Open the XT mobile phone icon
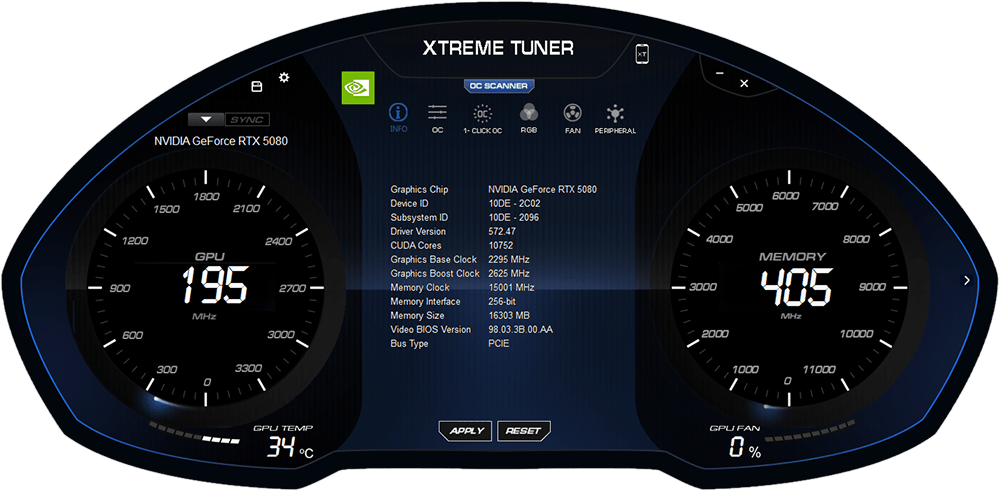 [x=642, y=54]
